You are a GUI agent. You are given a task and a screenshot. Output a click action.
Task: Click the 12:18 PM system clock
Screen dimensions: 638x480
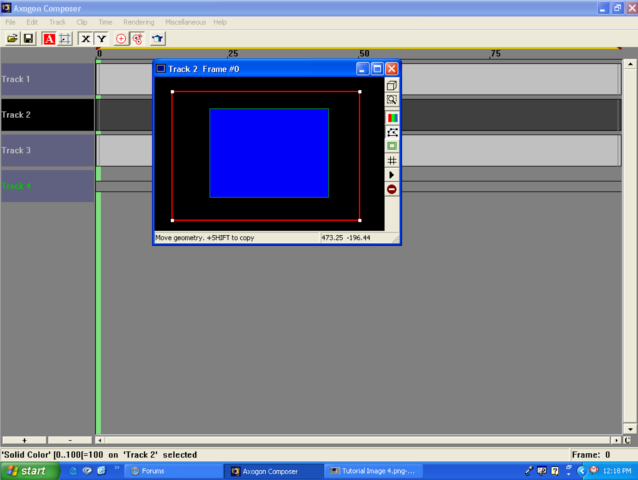point(617,471)
